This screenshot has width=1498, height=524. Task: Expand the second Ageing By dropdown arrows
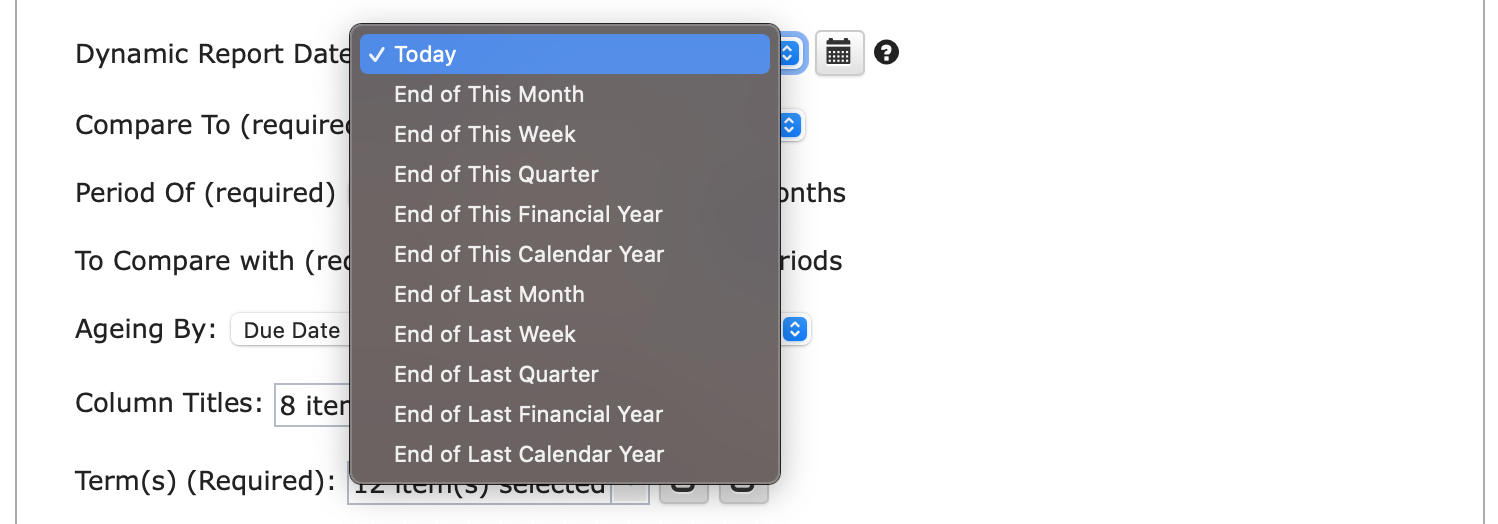point(795,329)
